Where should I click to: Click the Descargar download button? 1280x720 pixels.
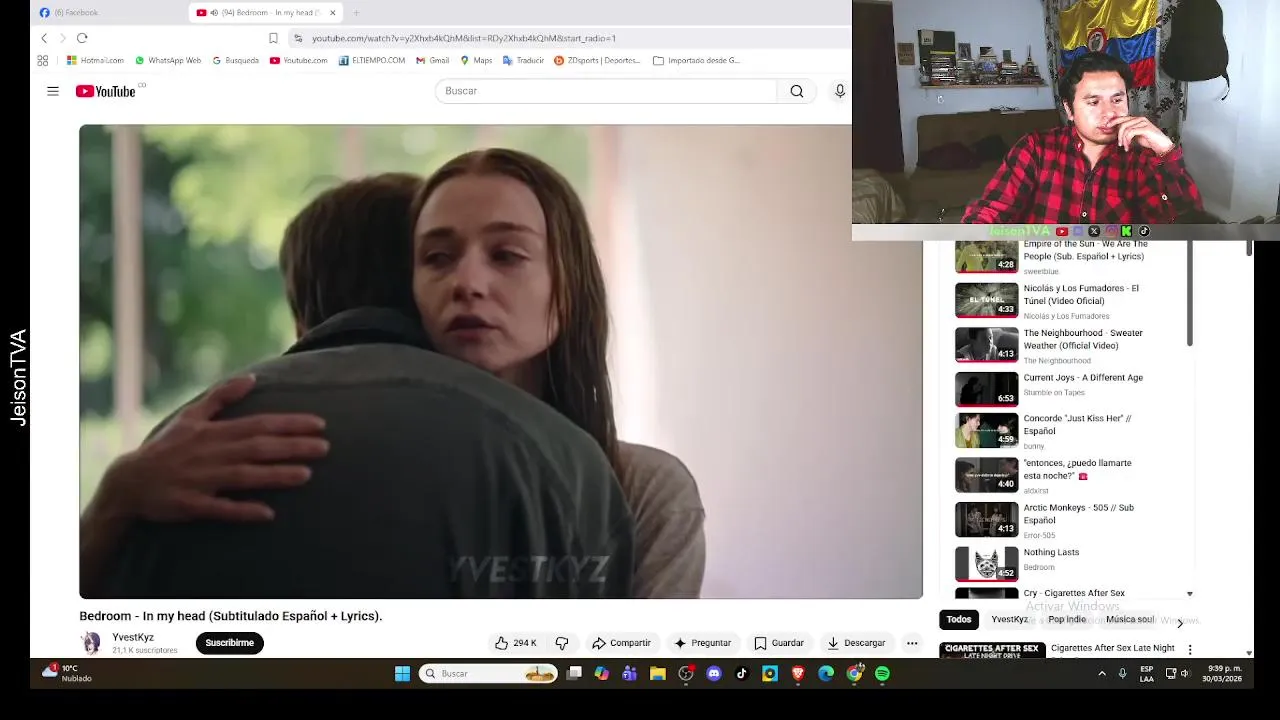pyautogui.click(x=857, y=643)
